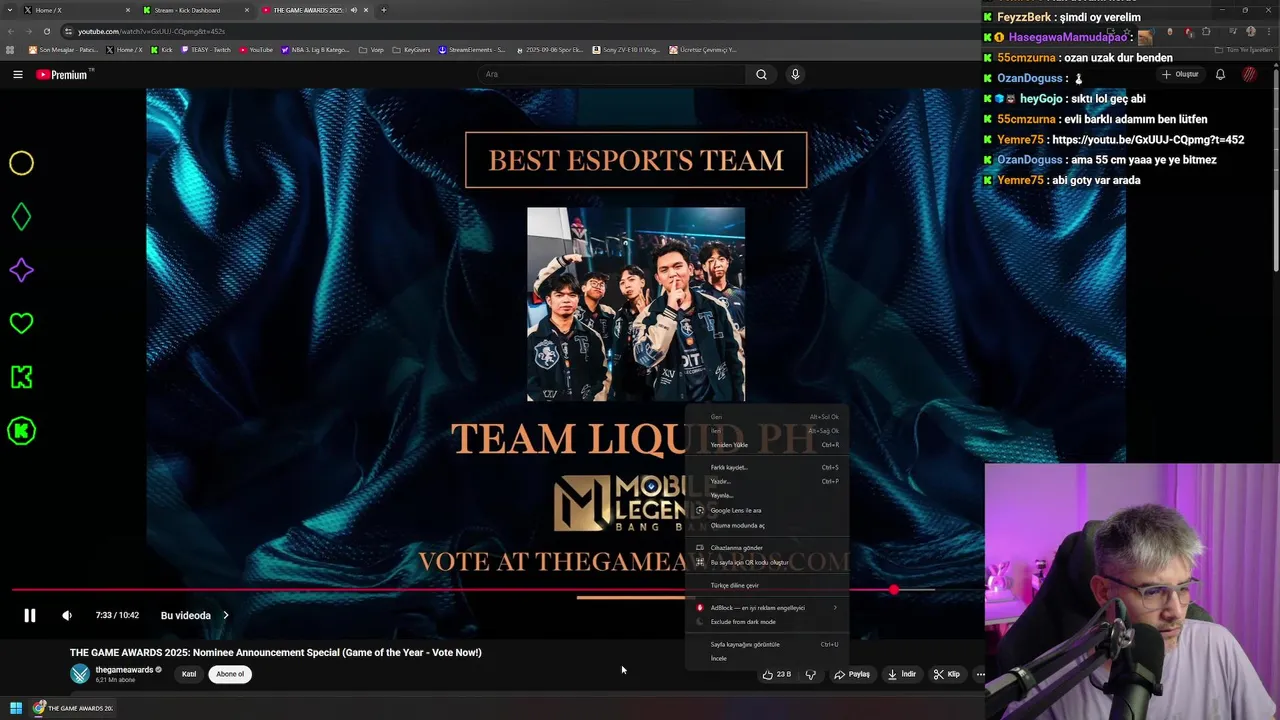1280x720 pixels.
Task: Mute the video with the speaker icon
Action: [x=67, y=615]
